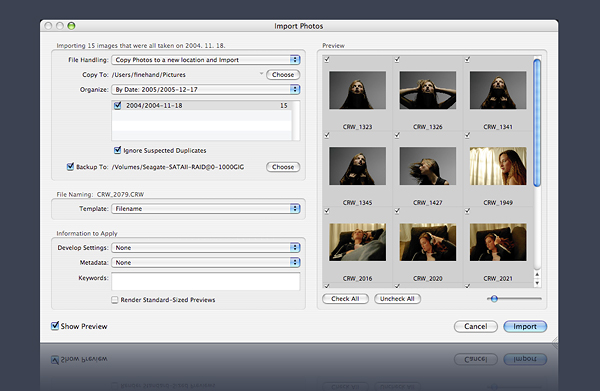
Task: Enable Render Standard-Sized Previews
Action: coord(114,300)
